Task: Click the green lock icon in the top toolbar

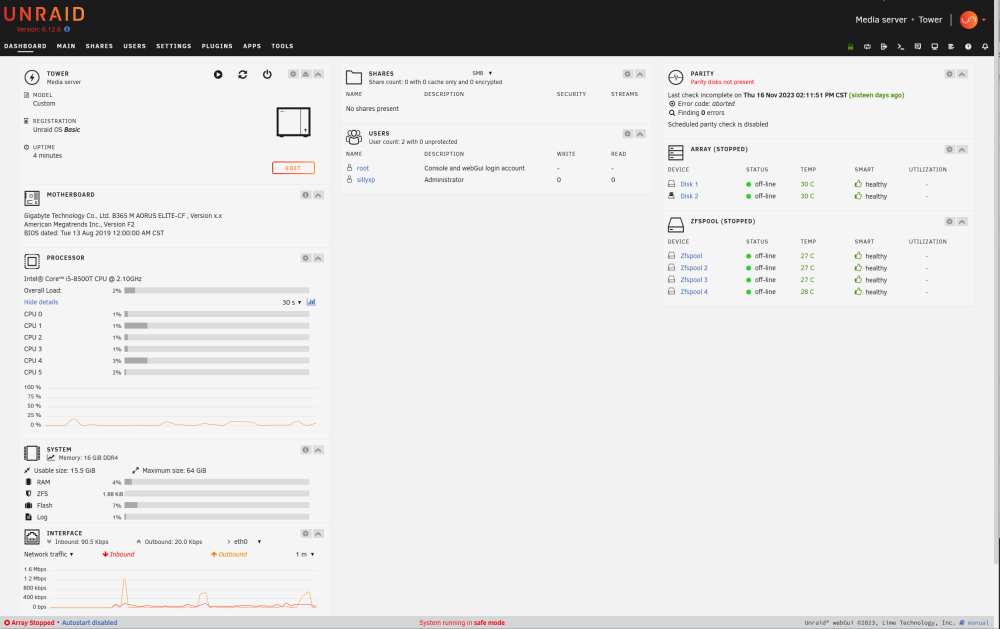Action: (x=850, y=47)
